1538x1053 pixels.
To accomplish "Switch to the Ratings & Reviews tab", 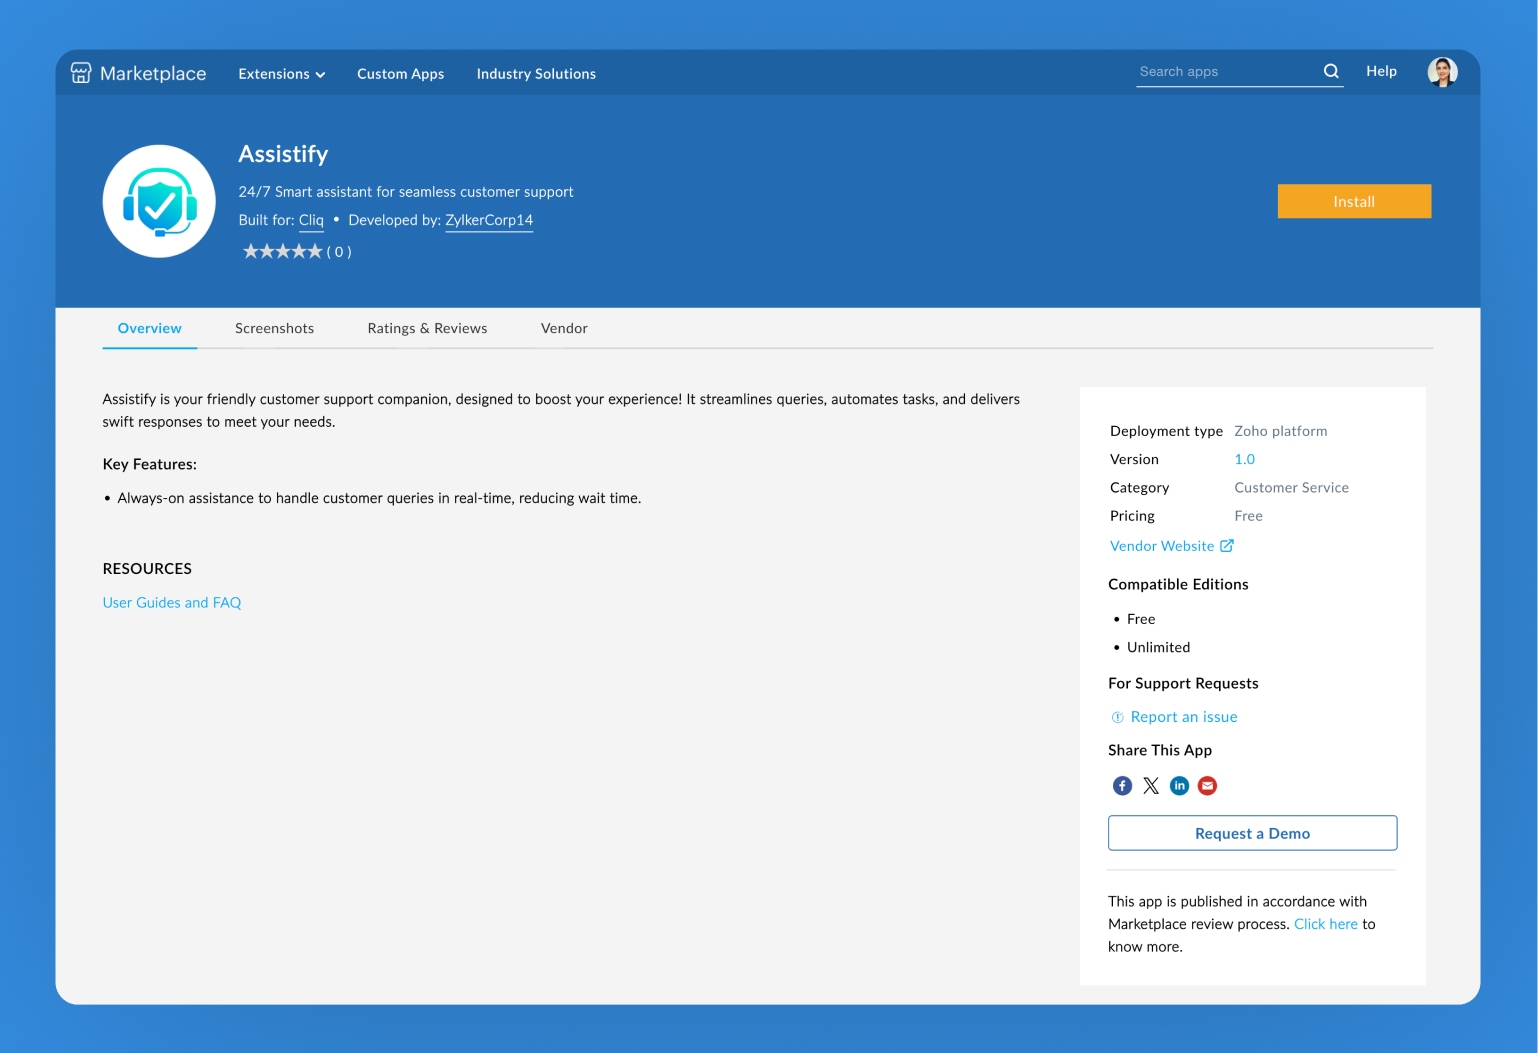I will click(427, 328).
